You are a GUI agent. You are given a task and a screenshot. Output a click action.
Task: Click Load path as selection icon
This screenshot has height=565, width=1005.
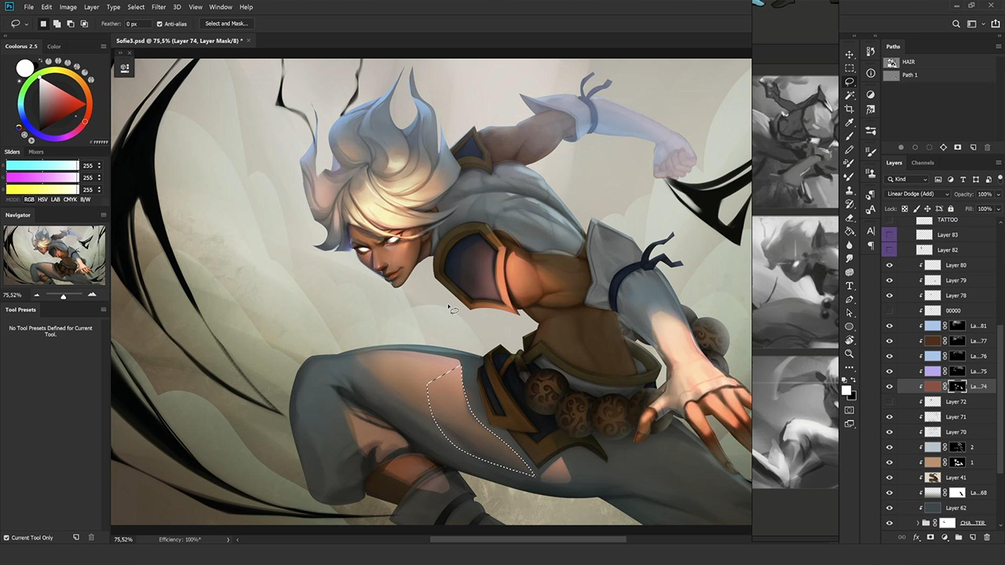click(x=929, y=147)
